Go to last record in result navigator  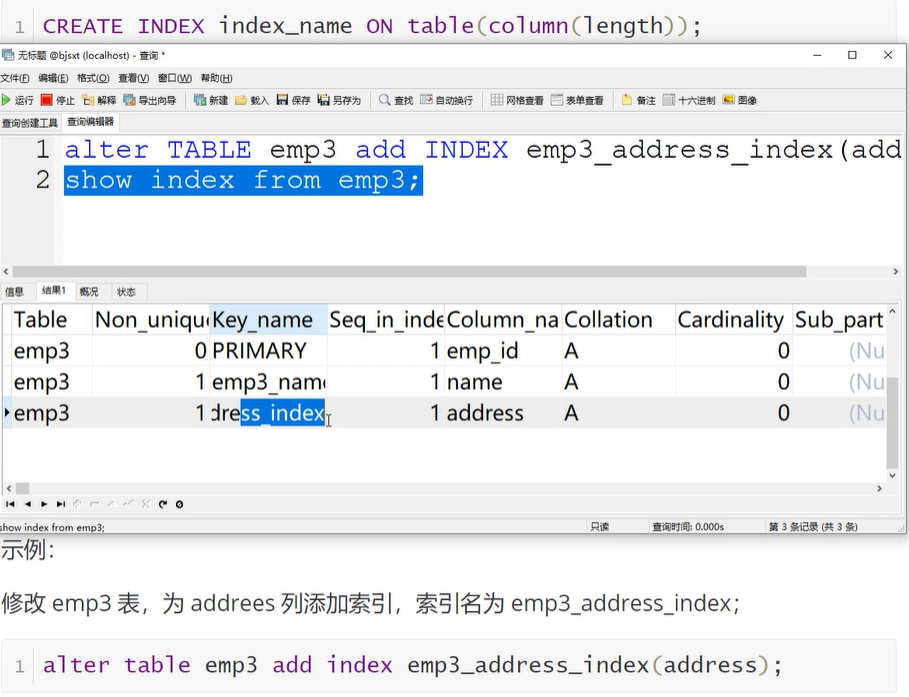pyautogui.click(x=61, y=504)
